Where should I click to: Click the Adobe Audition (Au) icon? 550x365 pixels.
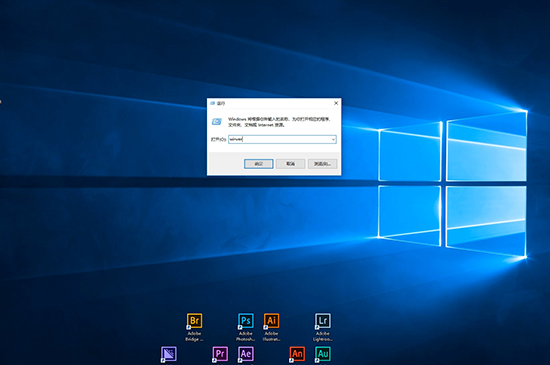[323, 354]
